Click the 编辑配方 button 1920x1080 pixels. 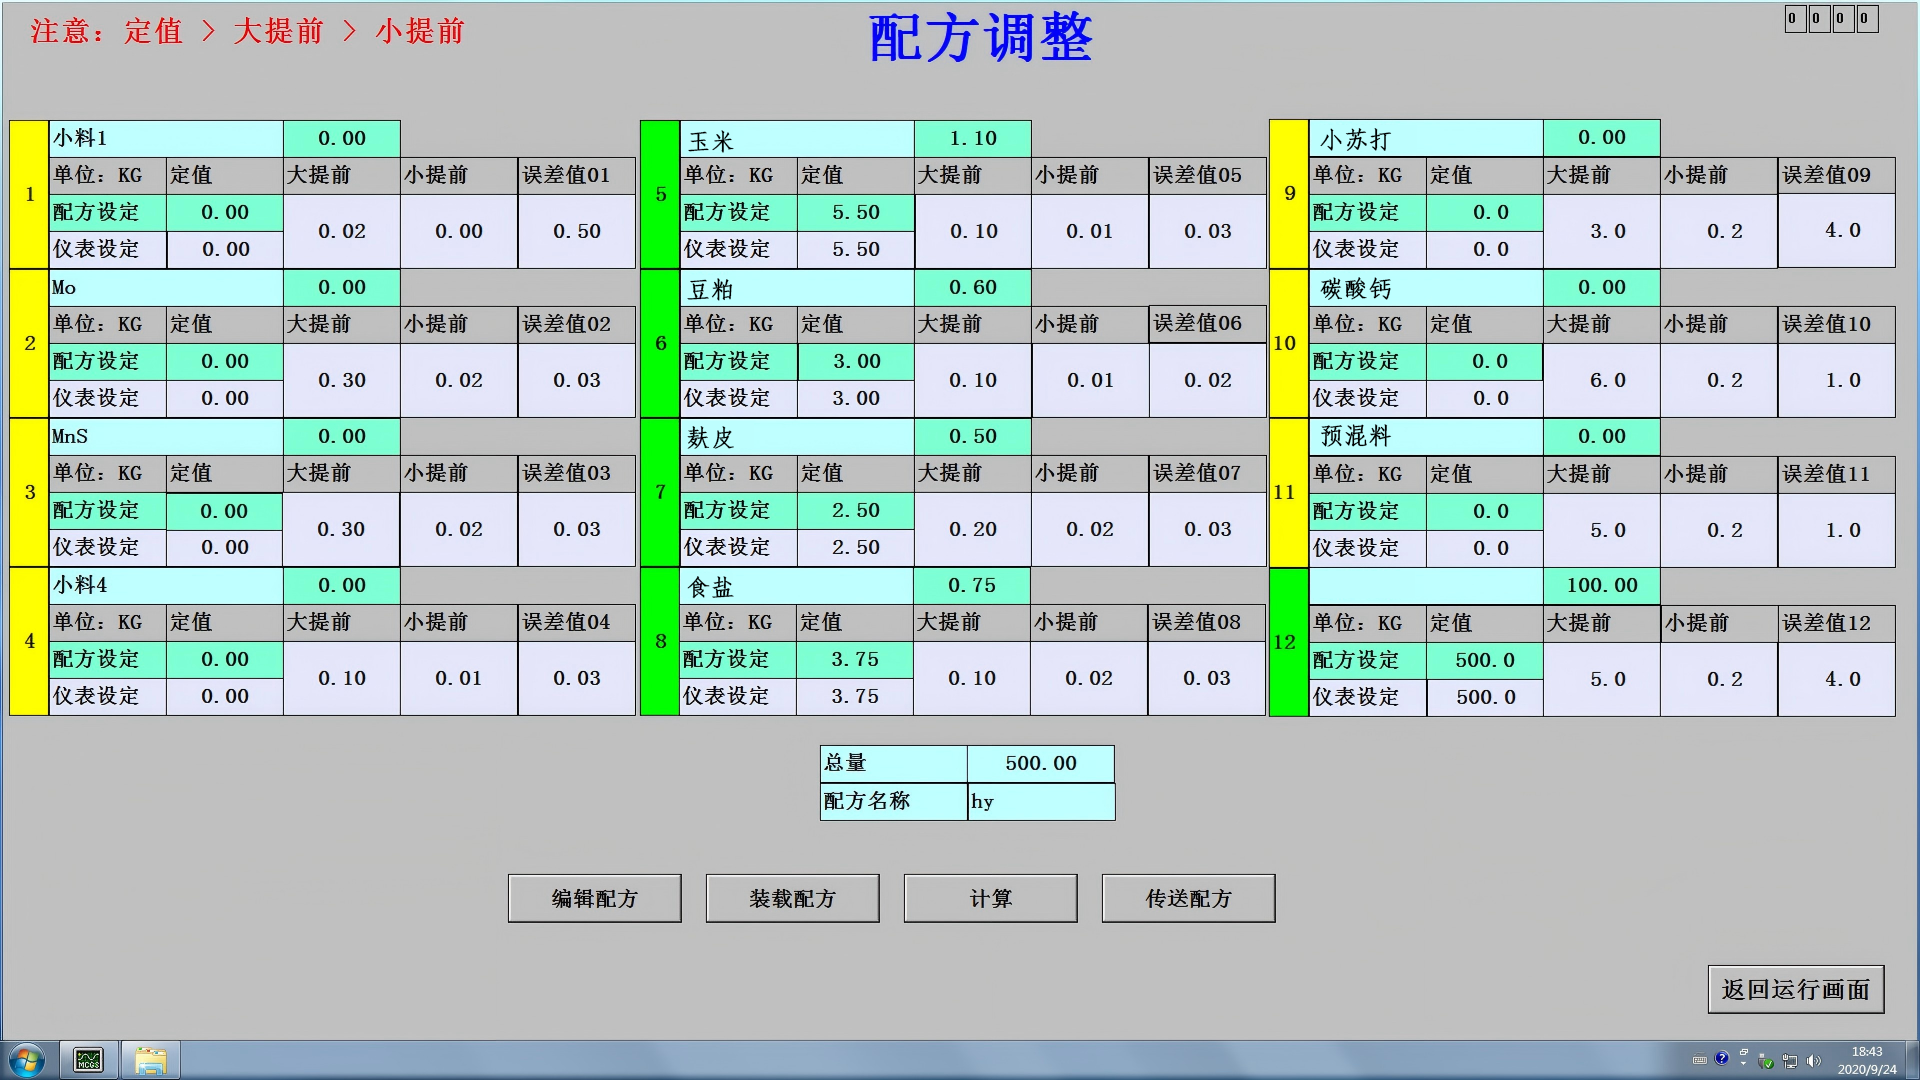coord(594,898)
